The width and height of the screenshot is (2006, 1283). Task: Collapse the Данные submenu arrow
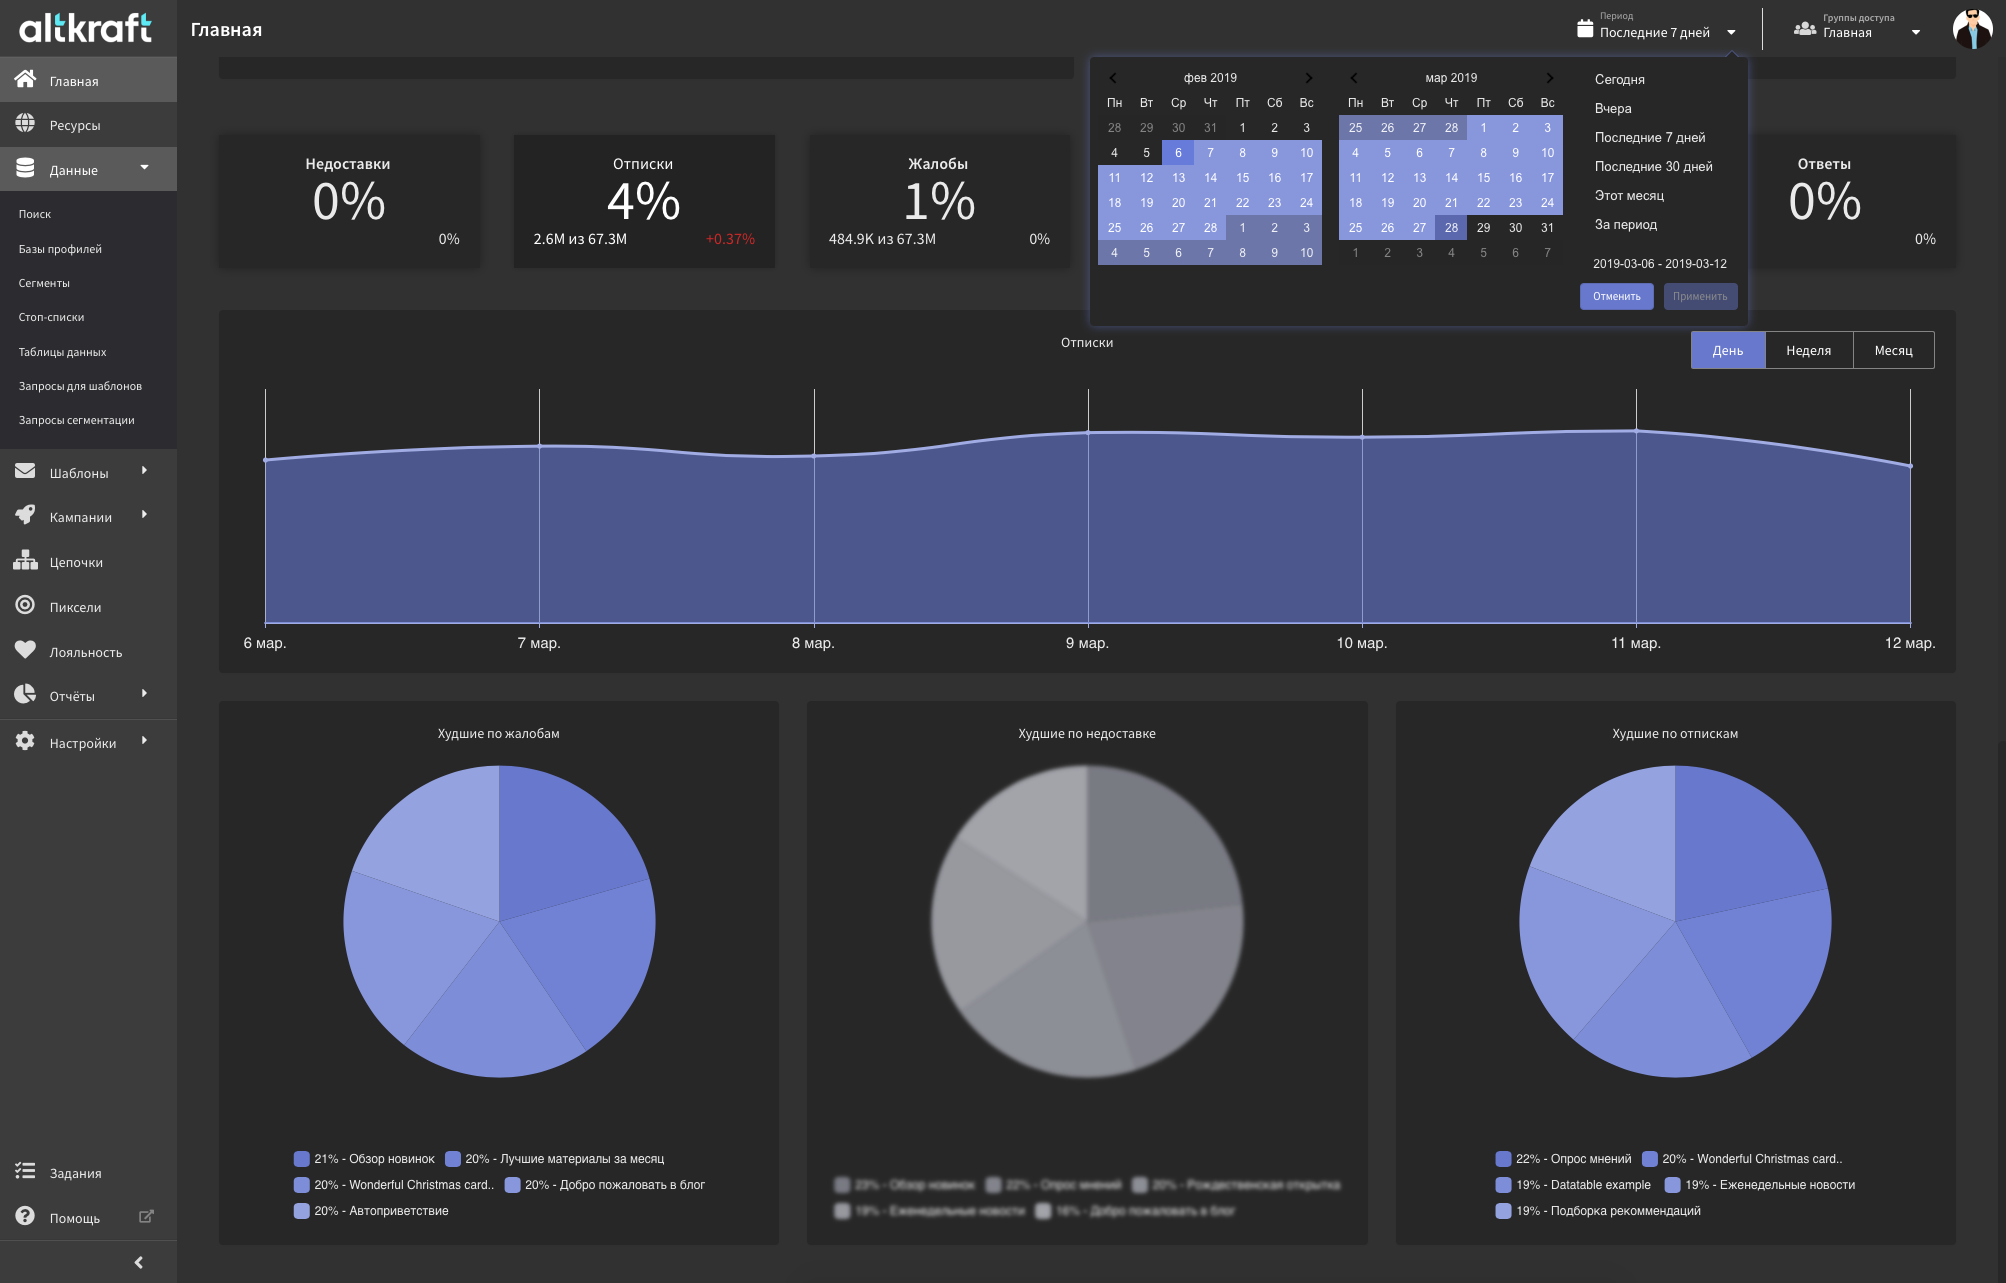[x=145, y=167]
